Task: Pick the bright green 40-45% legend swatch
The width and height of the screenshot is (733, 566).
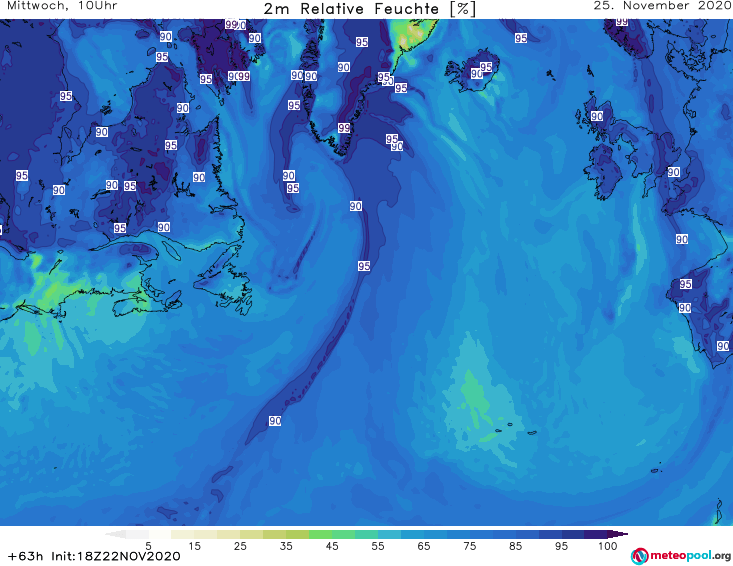Action: pyautogui.click(x=320, y=534)
